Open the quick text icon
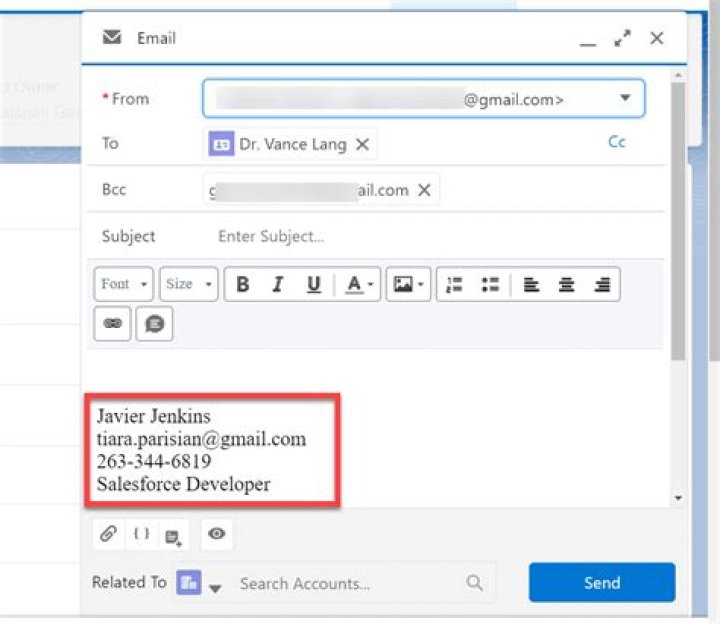This screenshot has width=720, height=624. pos(155,324)
